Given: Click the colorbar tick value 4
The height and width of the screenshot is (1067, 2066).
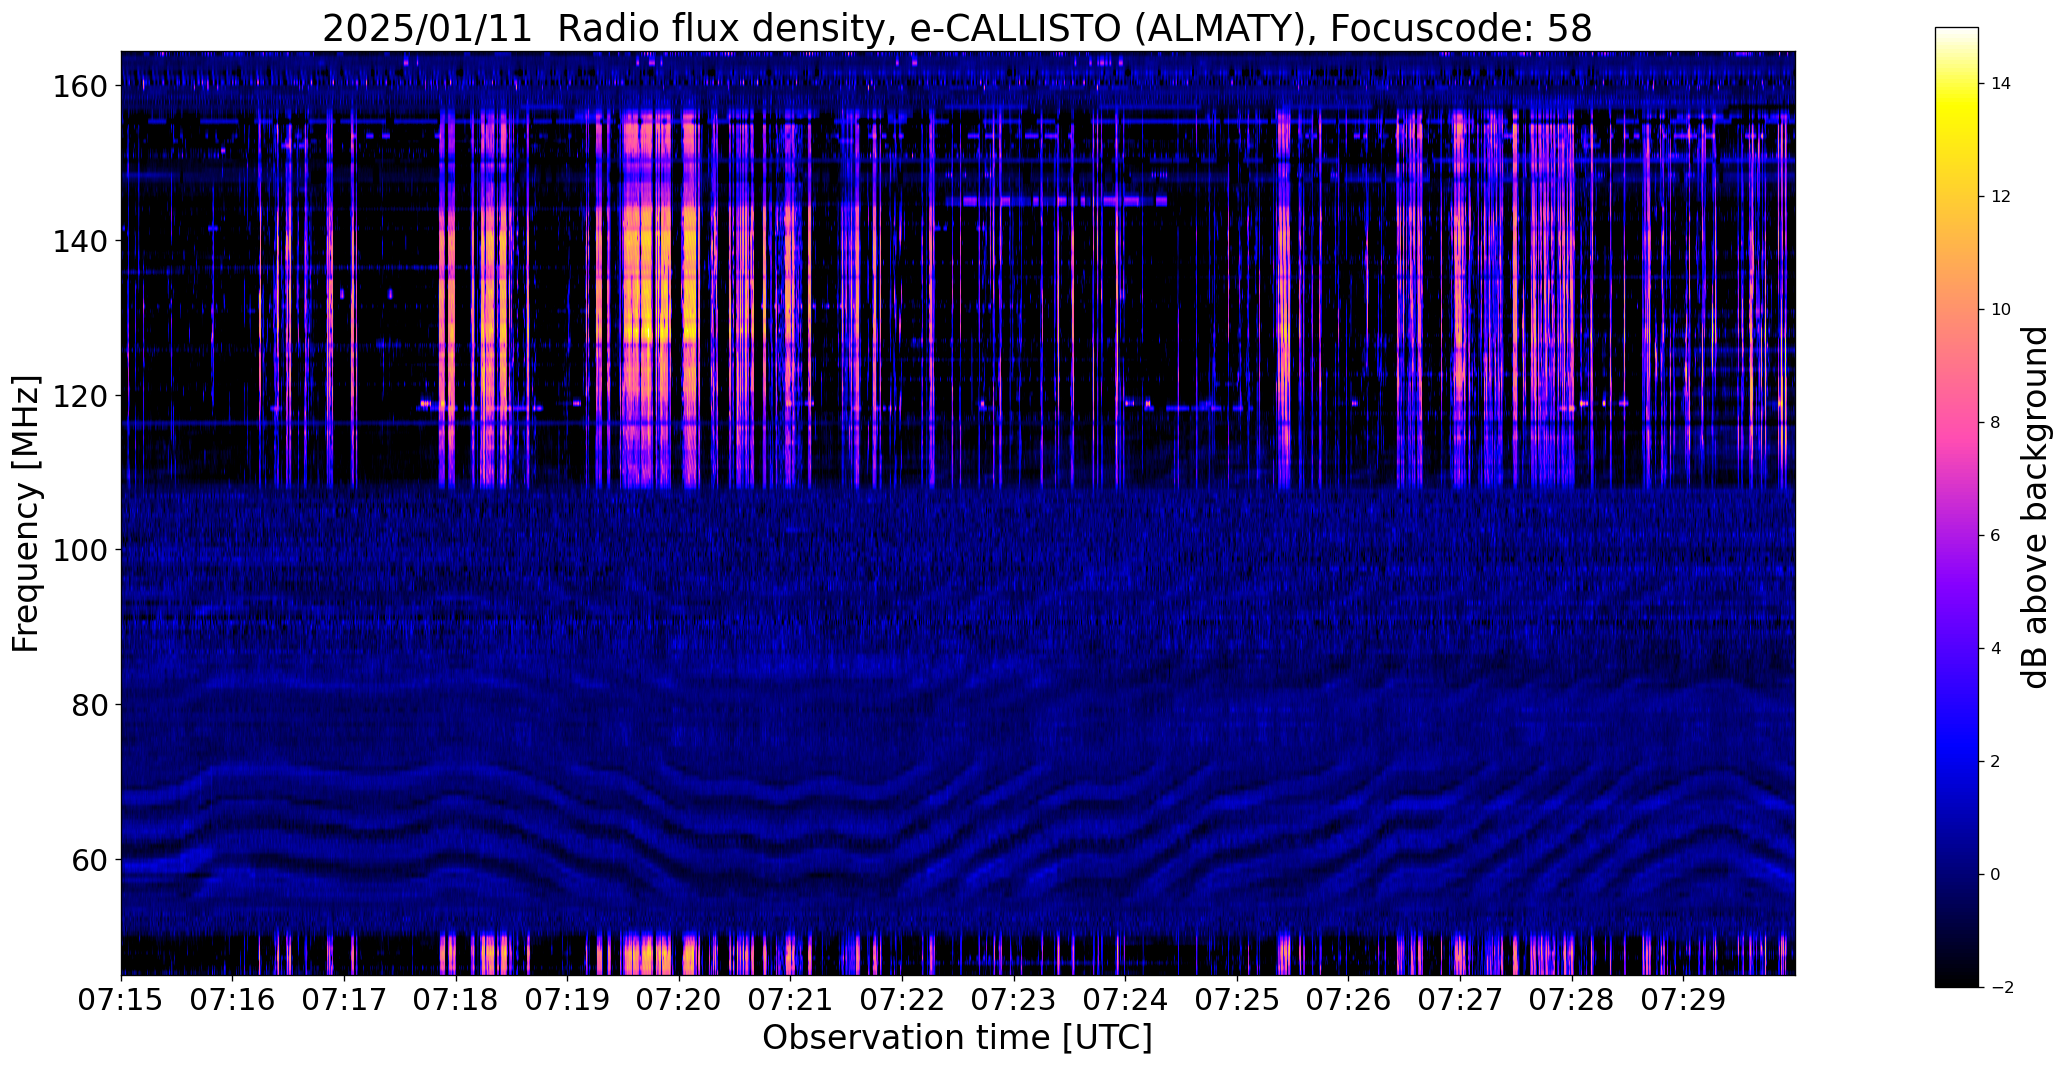Looking at the screenshot, I should (x=1996, y=649).
